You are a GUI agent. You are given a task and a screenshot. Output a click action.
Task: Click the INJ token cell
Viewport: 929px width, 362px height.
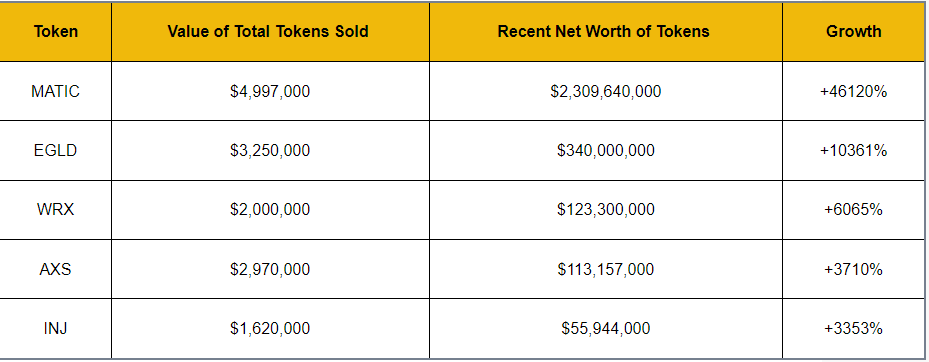pyautogui.click(x=56, y=328)
